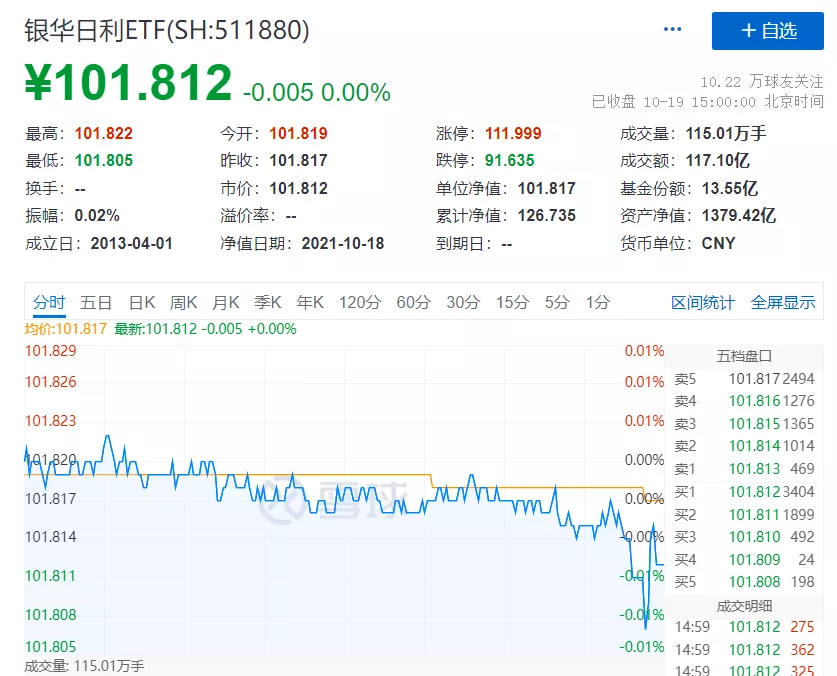Open the 年K yearly chart

(x=310, y=302)
